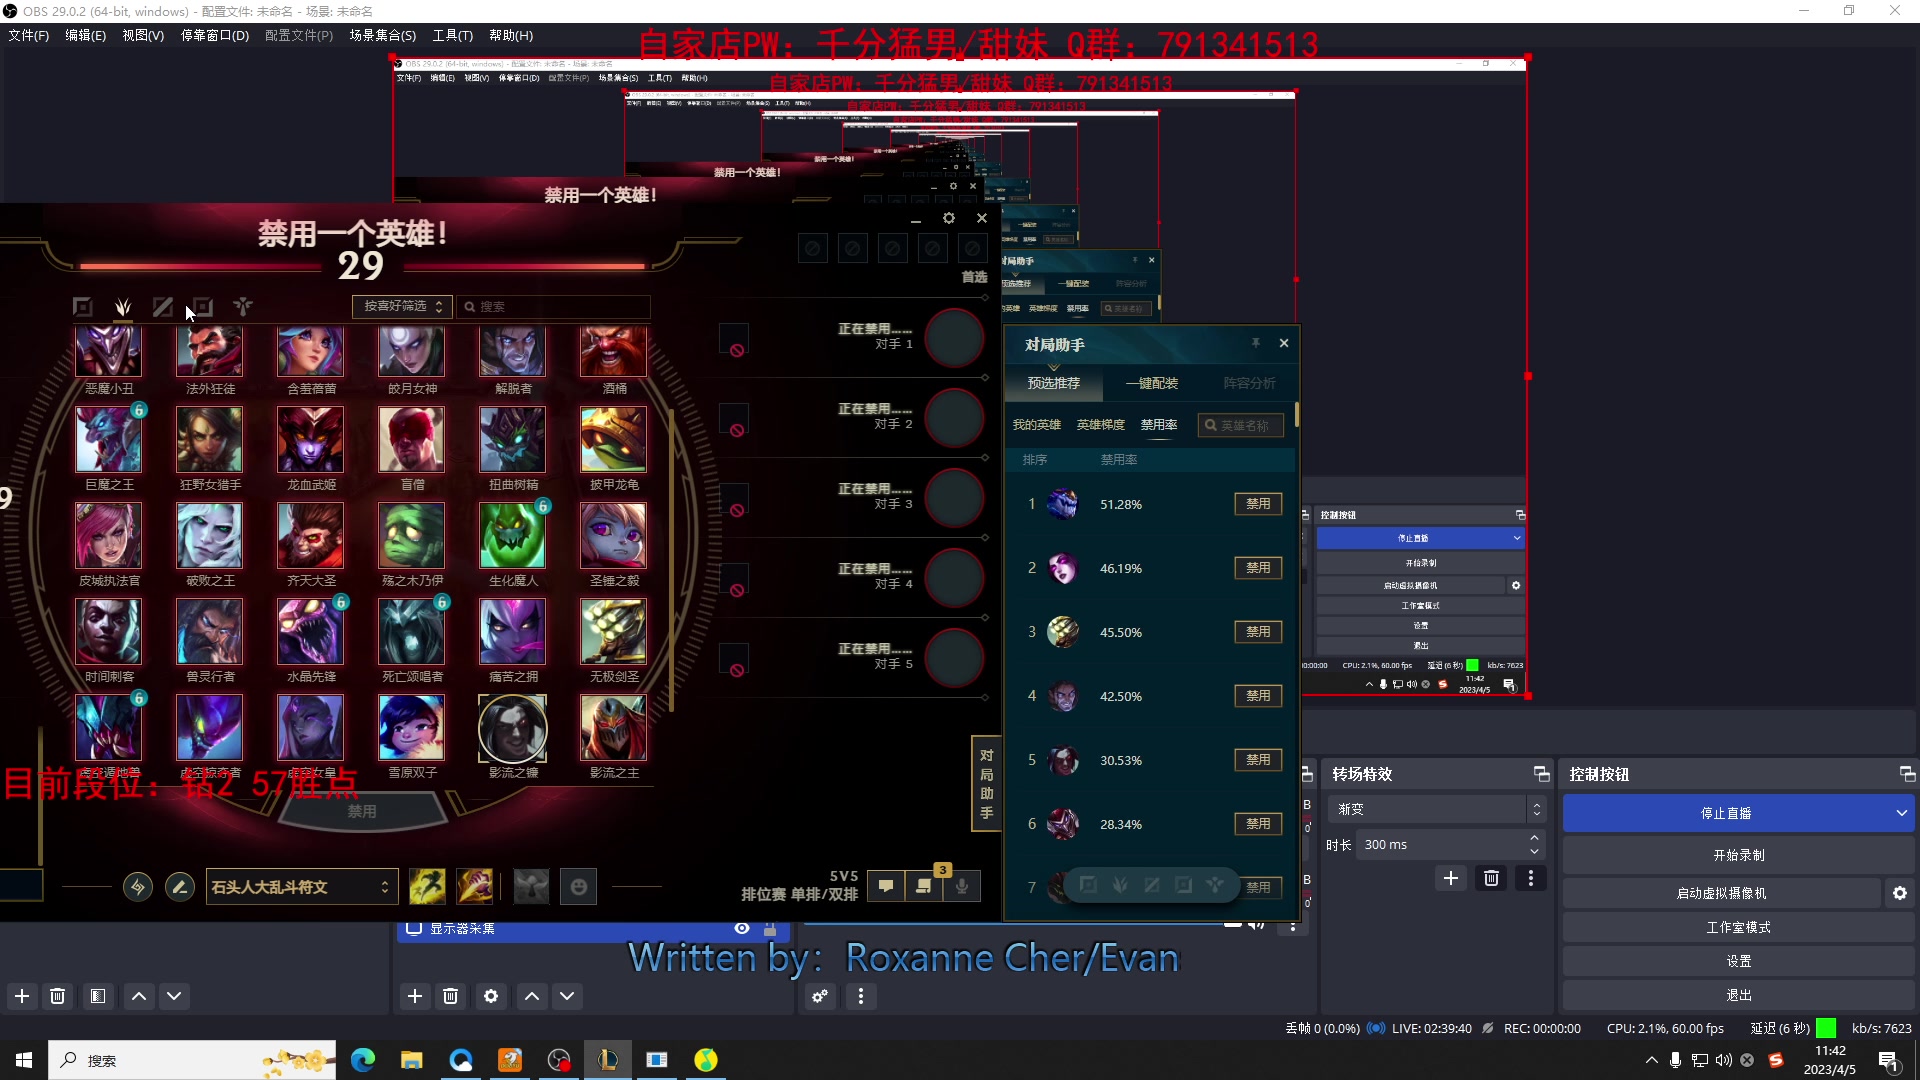Add a new scene in OBS
Viewport: 1920px width, 1080px height.
tap(22, 996)
